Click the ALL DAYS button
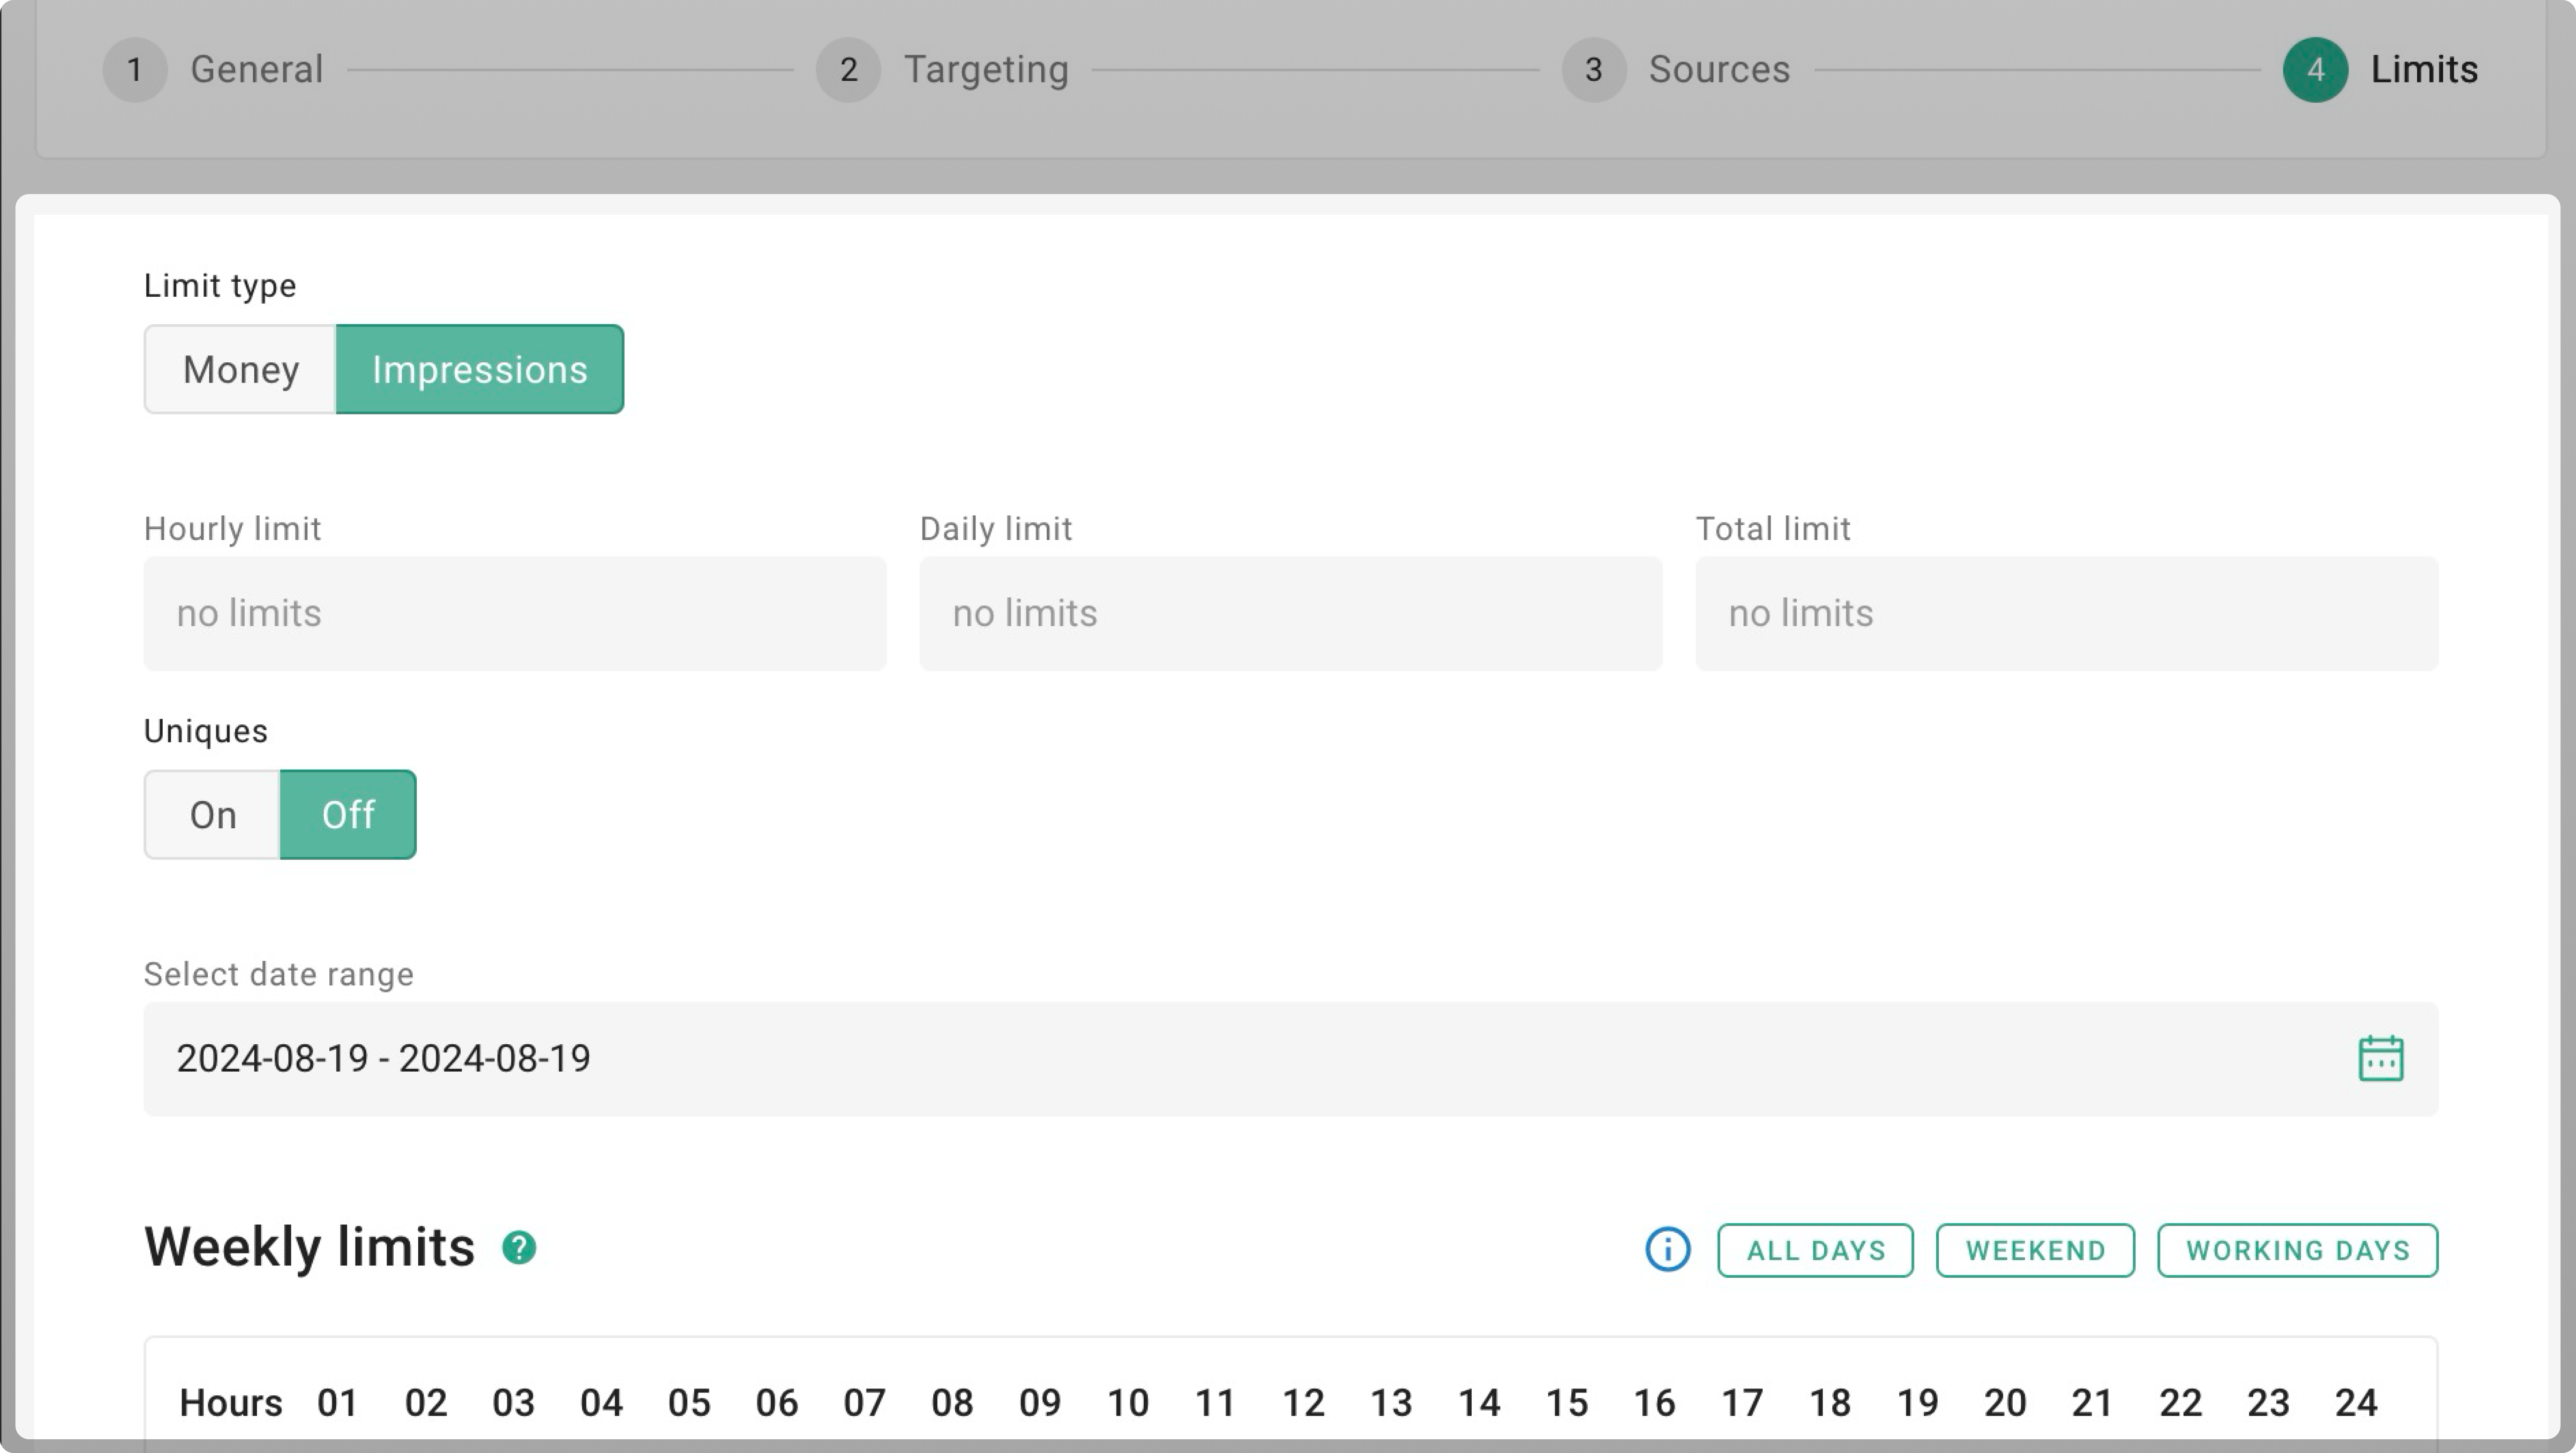Image resolution: width=2576 pixels, height=1453 pixels. (1814, 1249)
